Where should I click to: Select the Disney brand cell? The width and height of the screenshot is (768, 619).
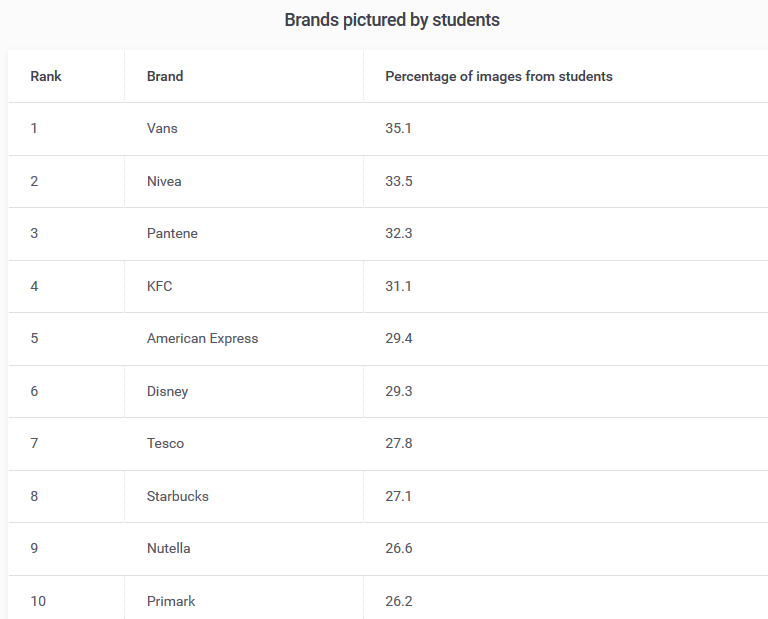(x=167, y=391)
